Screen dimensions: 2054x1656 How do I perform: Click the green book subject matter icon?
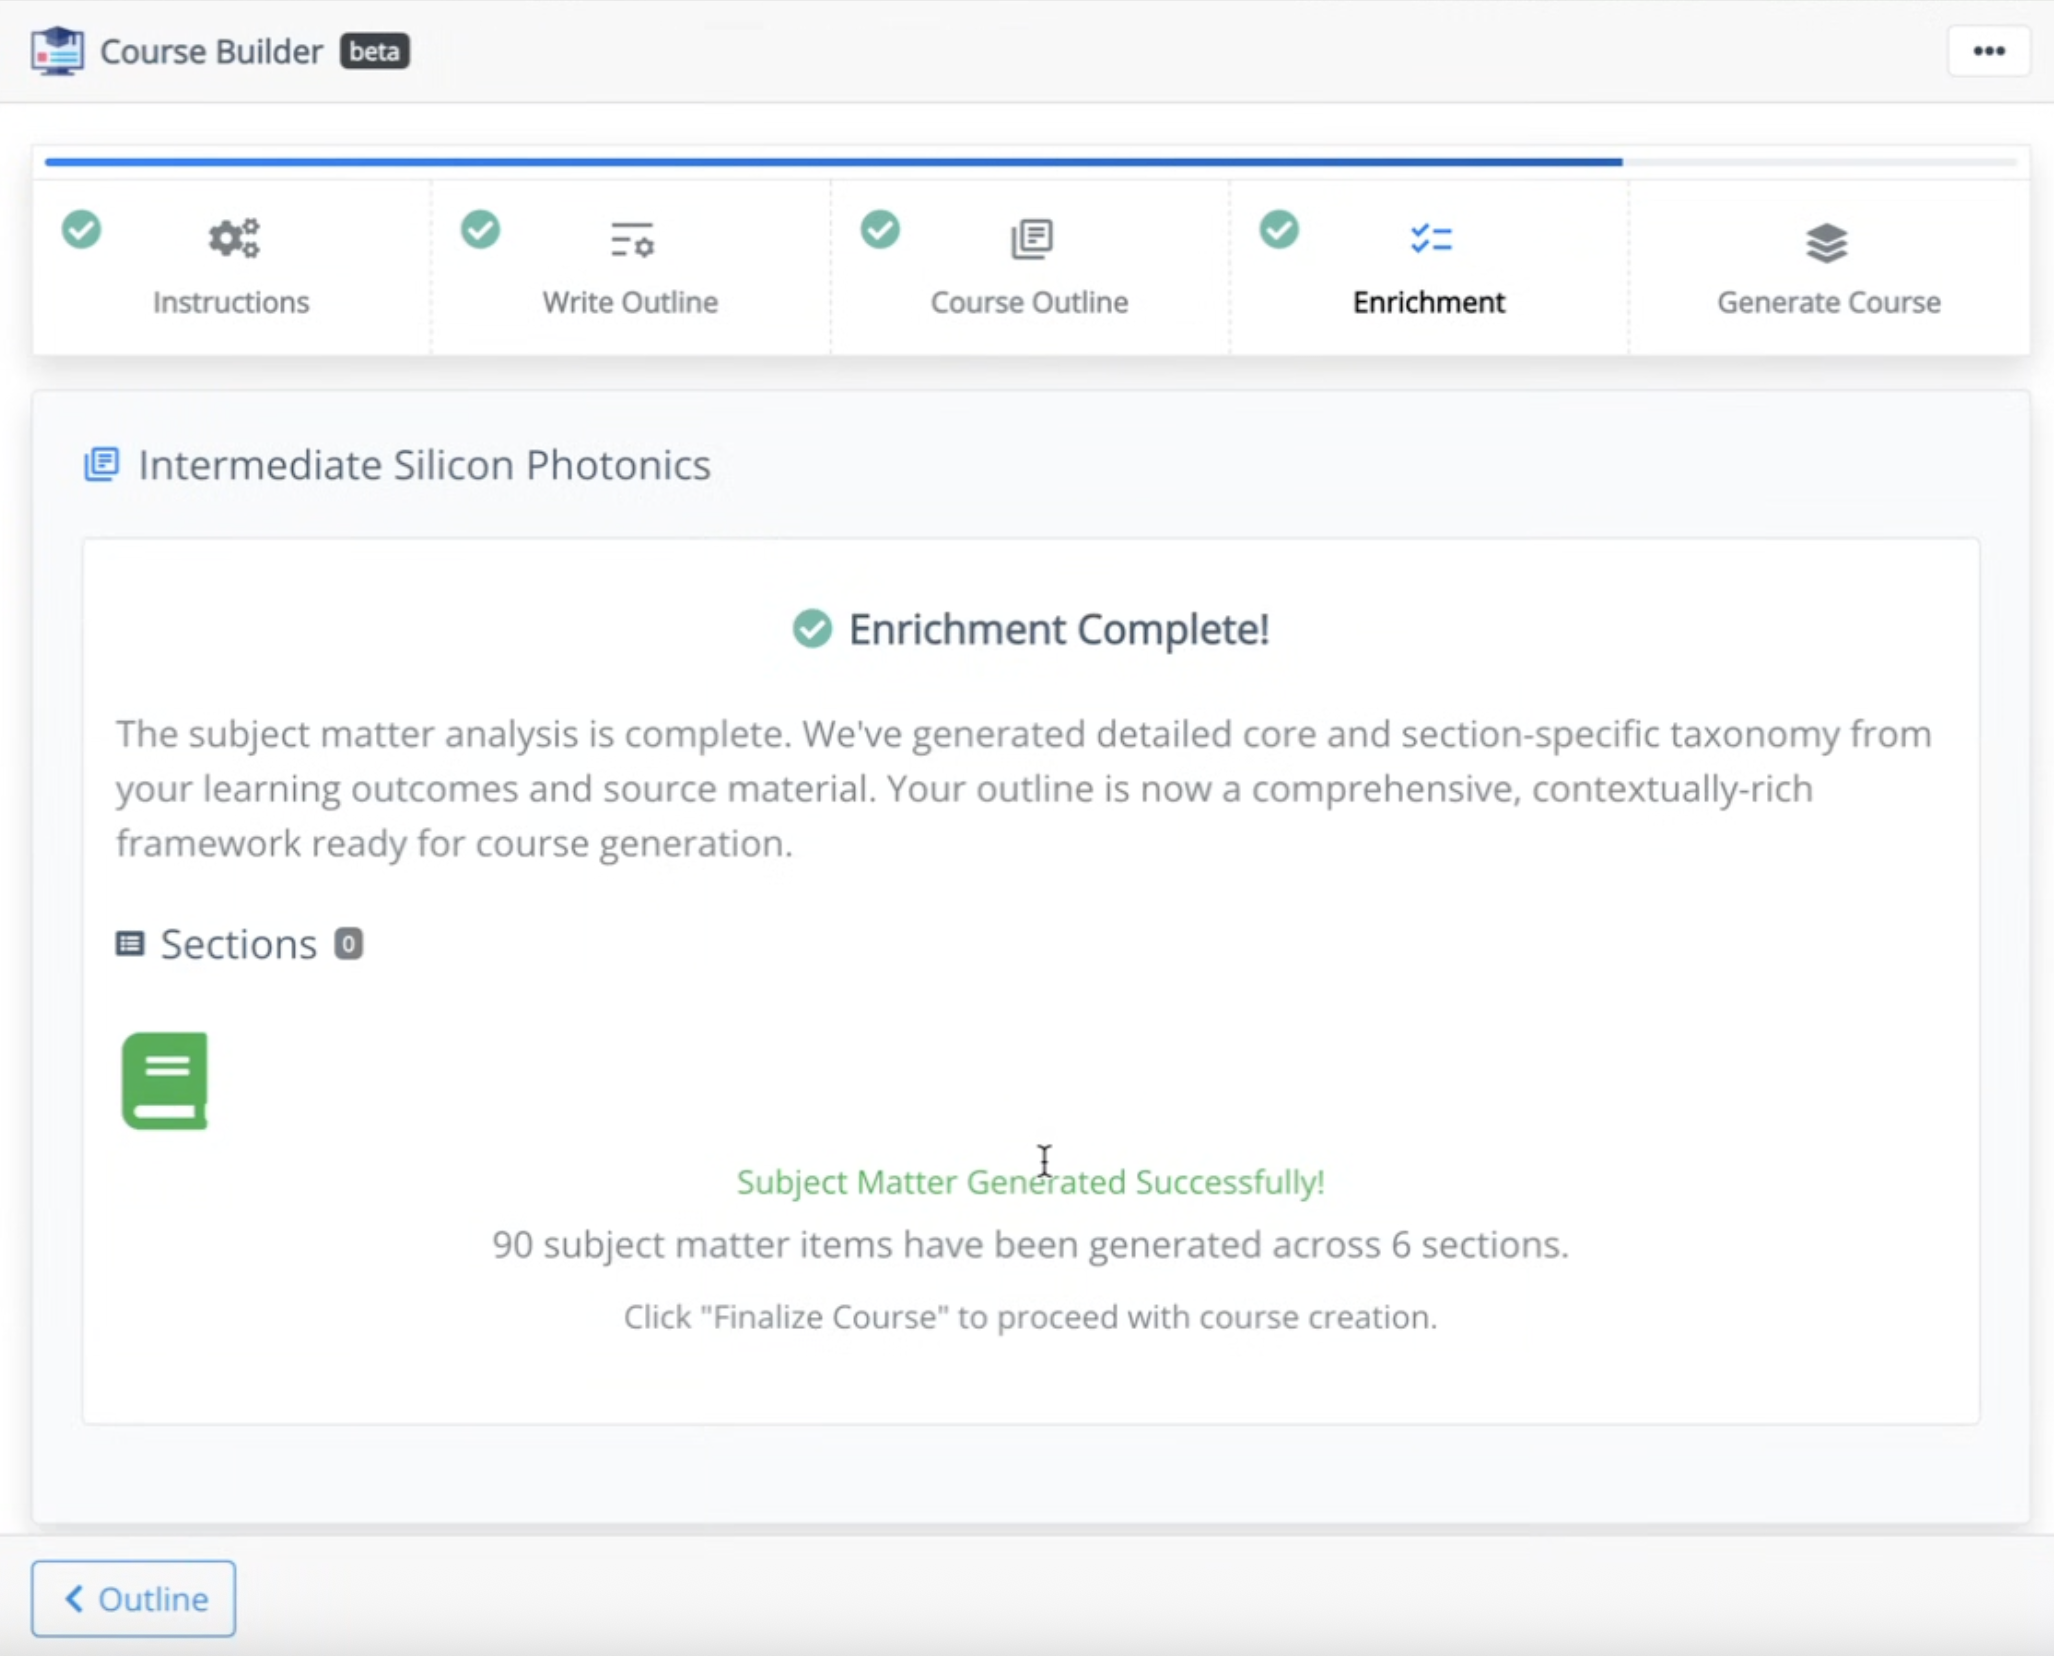[165, 1081]
